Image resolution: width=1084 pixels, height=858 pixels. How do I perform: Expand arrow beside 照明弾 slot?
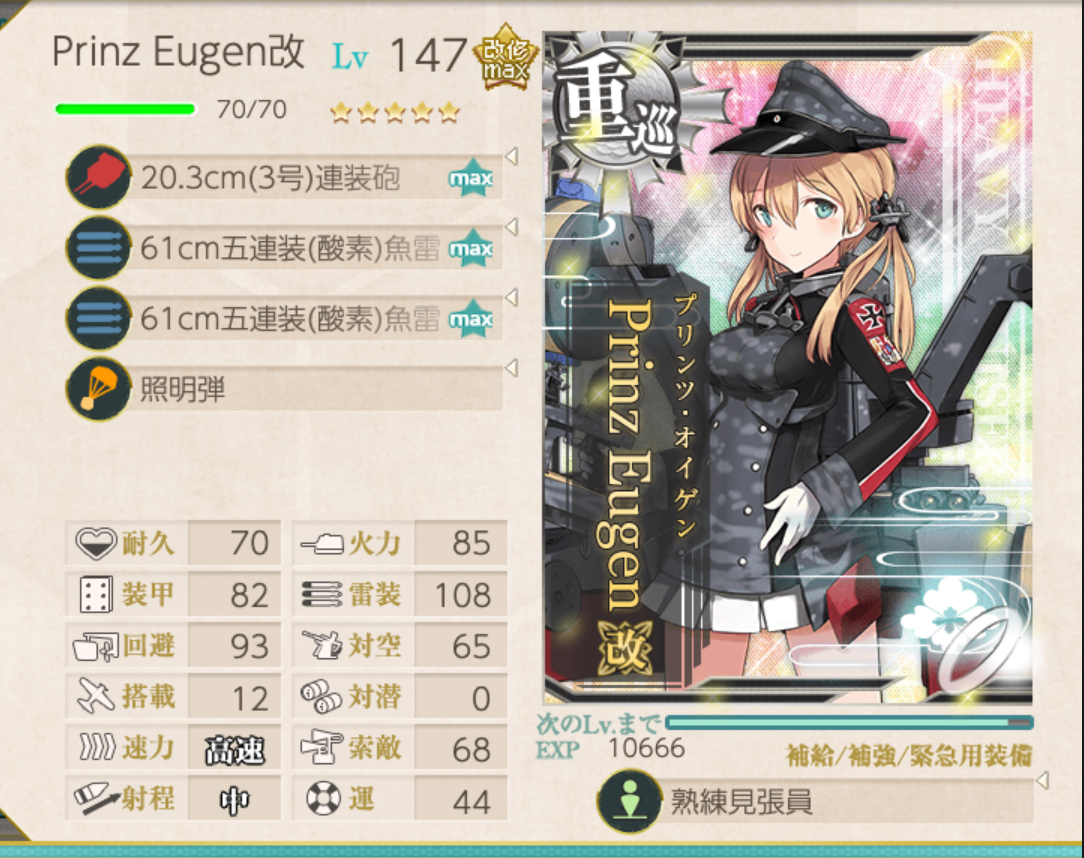512,367
